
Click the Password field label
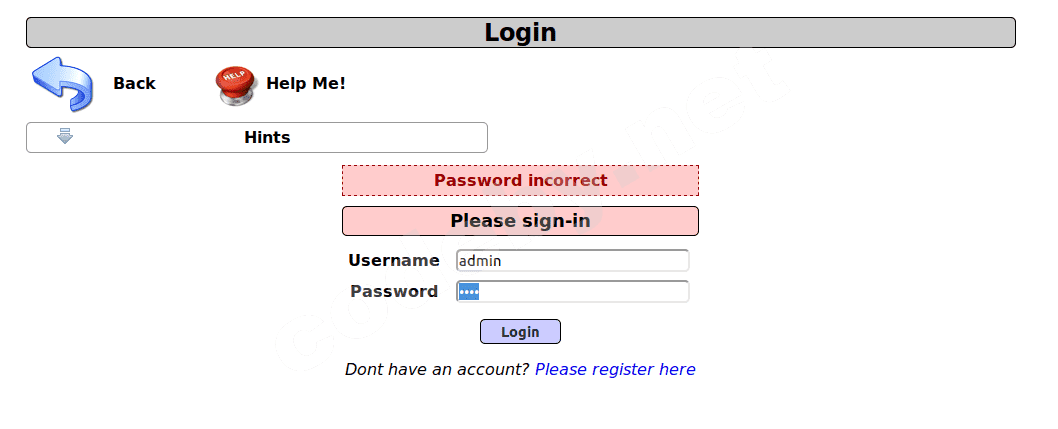tap(394, 292)
